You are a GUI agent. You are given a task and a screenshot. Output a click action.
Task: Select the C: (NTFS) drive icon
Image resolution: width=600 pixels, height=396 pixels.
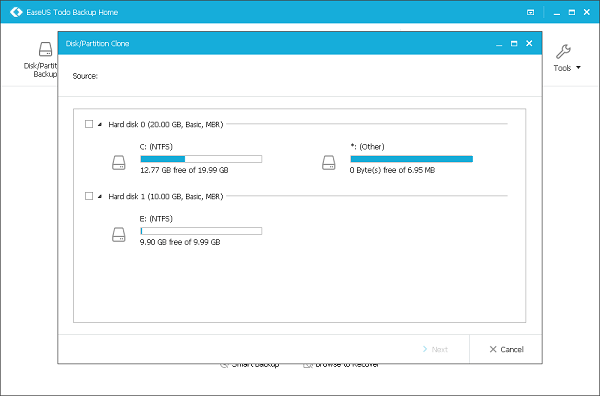[x=119, y=163]
